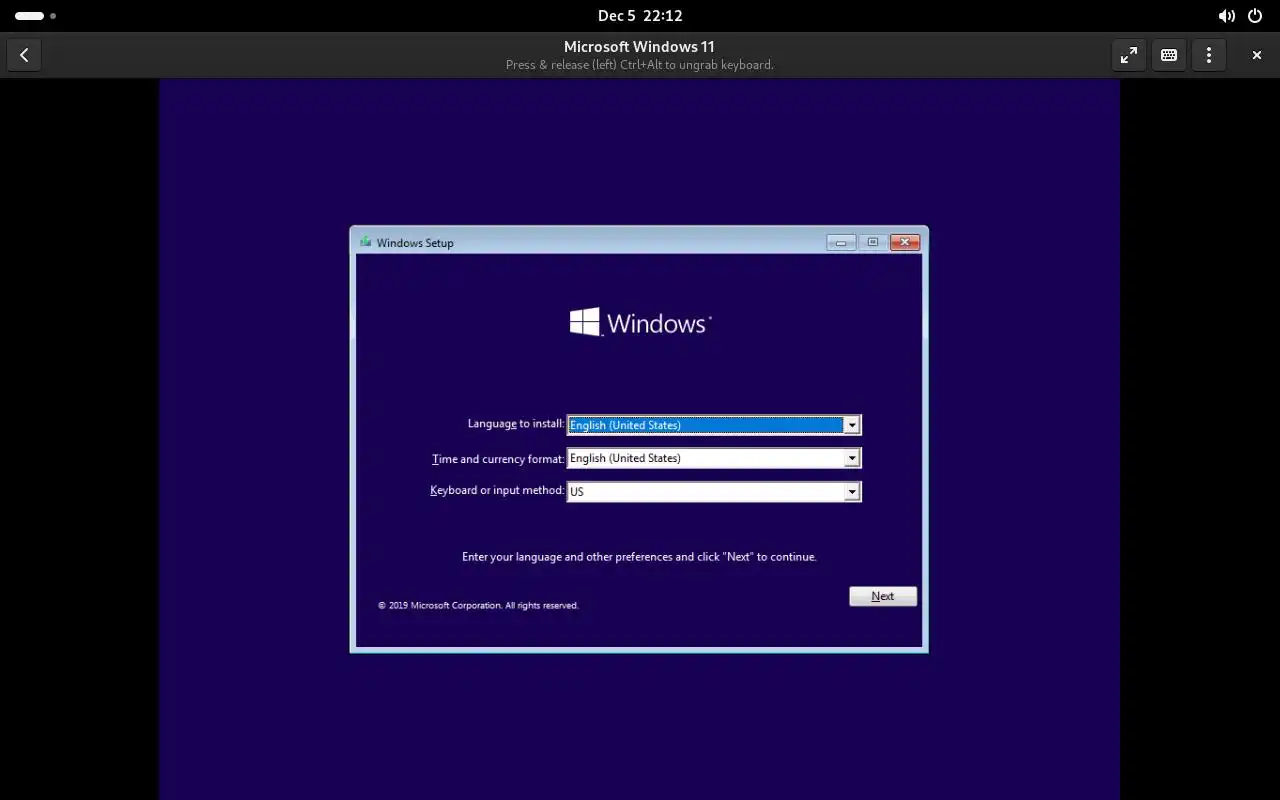Minimize the Windows Setup dialog

coord(841,242)
